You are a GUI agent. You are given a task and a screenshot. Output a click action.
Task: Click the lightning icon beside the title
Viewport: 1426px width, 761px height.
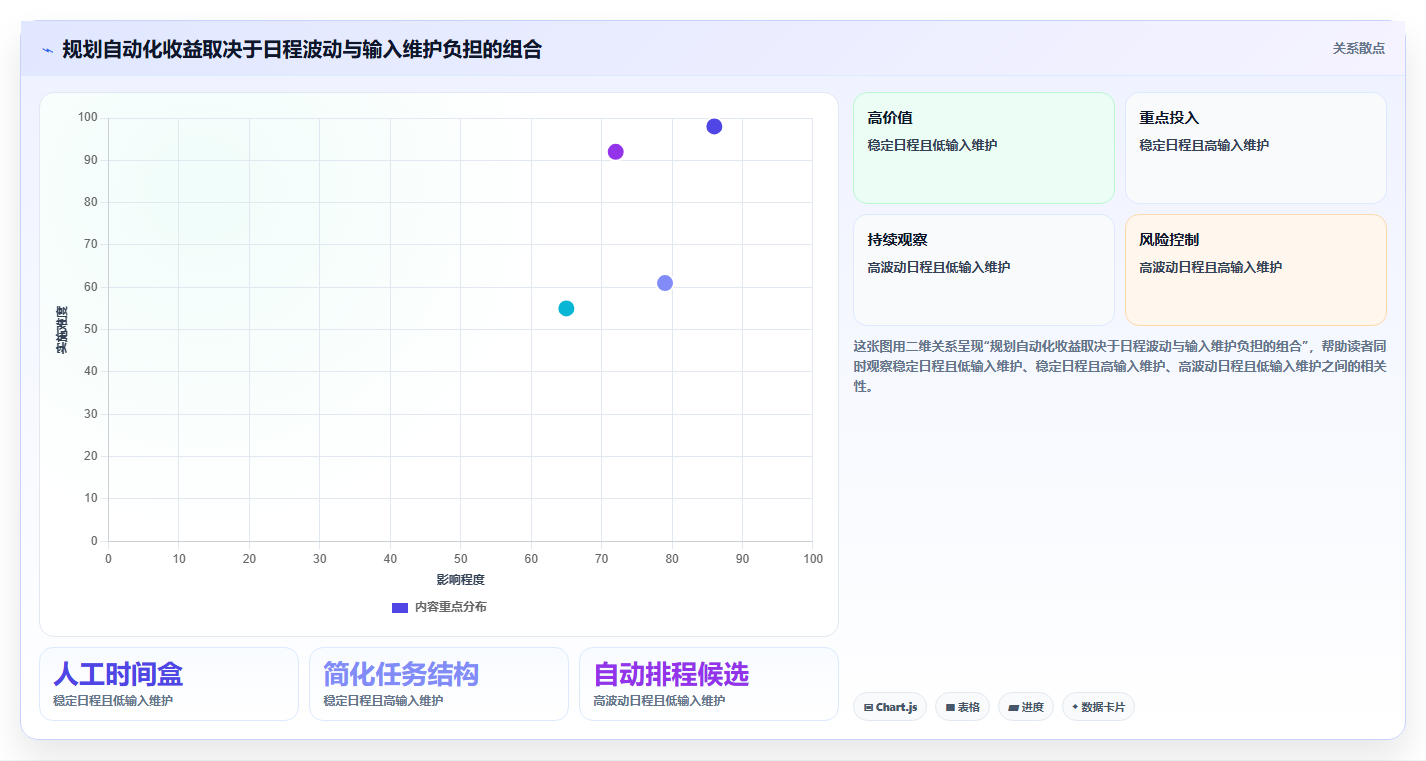pos(47,50)
